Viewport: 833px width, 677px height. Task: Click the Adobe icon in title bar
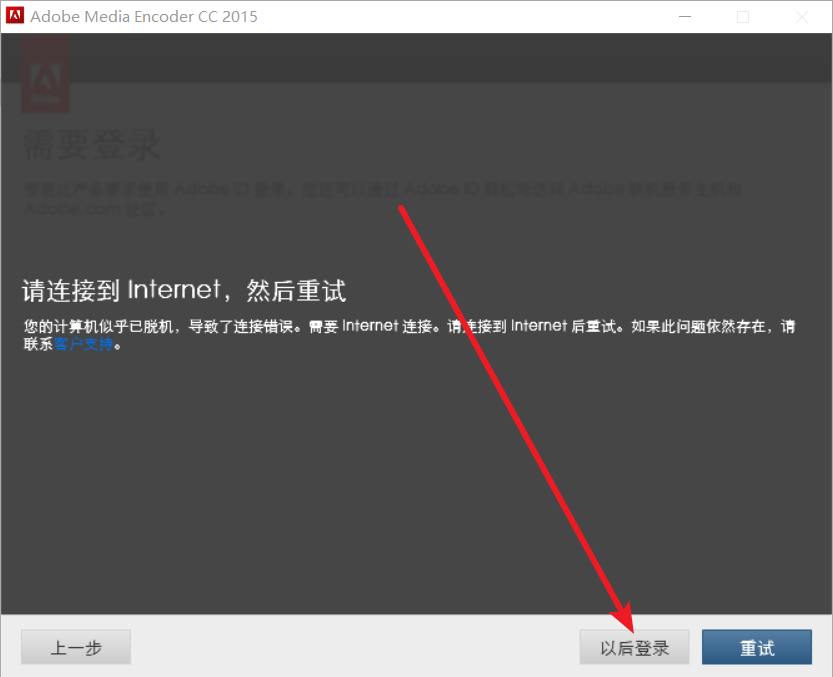(15, 15)
